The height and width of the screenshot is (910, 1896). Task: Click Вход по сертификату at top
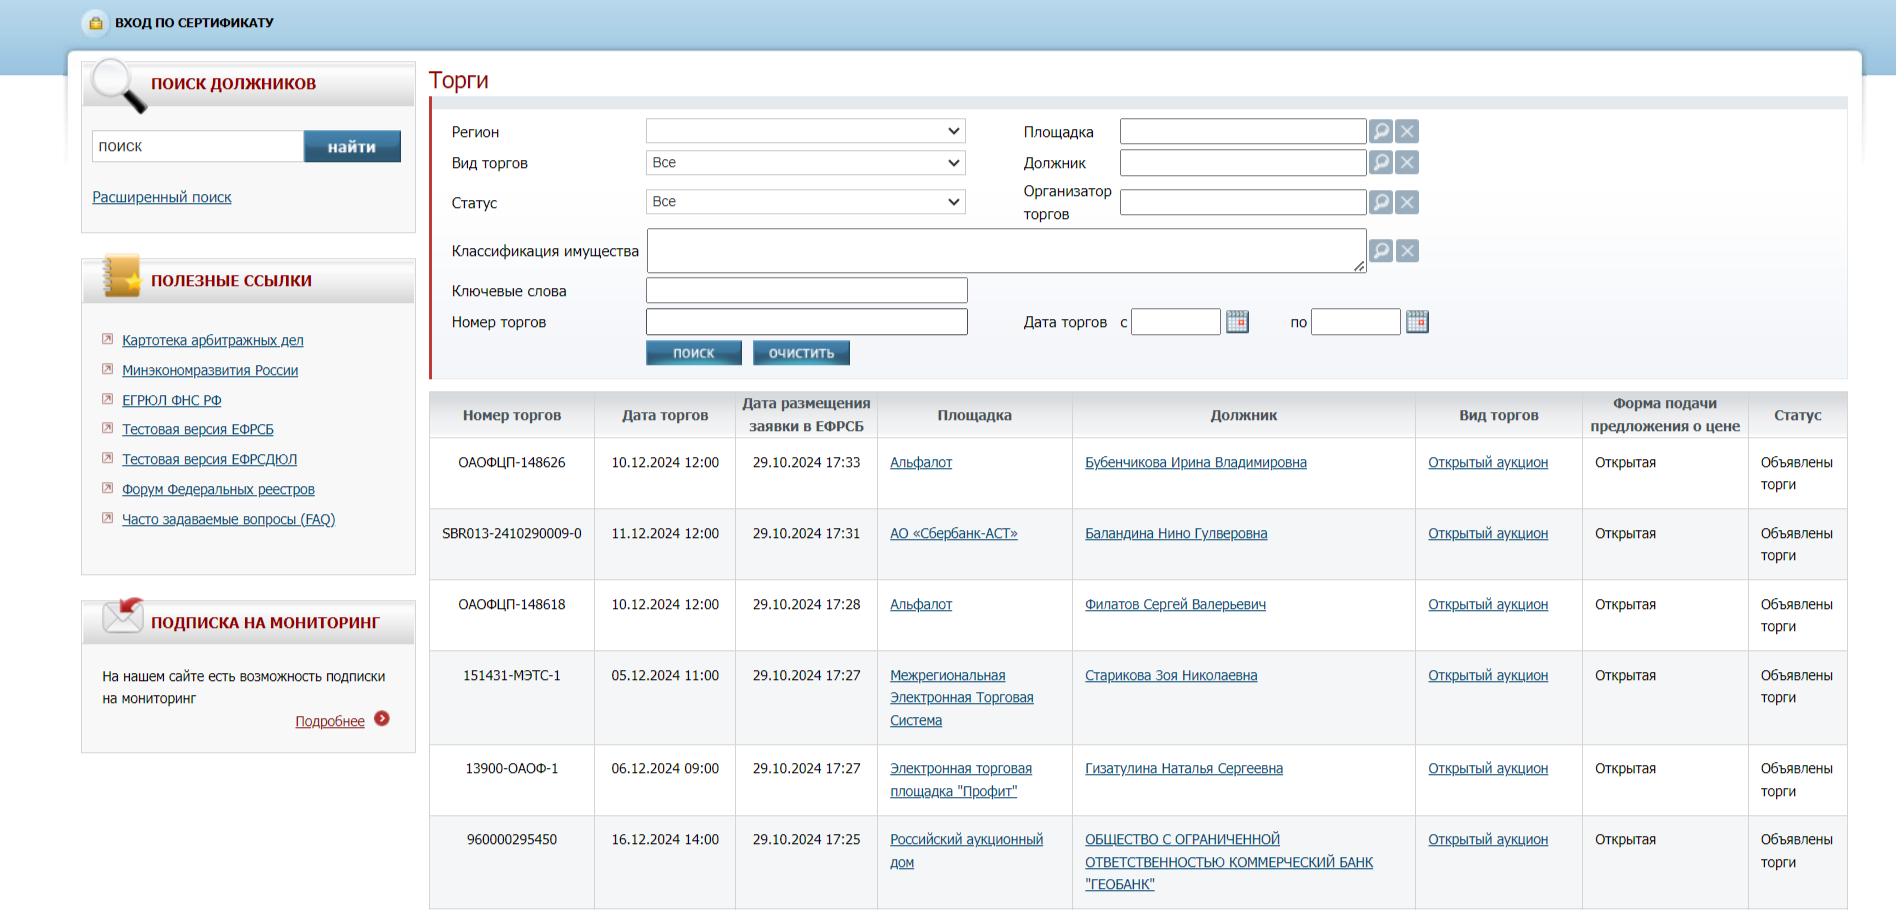[193, 22]
